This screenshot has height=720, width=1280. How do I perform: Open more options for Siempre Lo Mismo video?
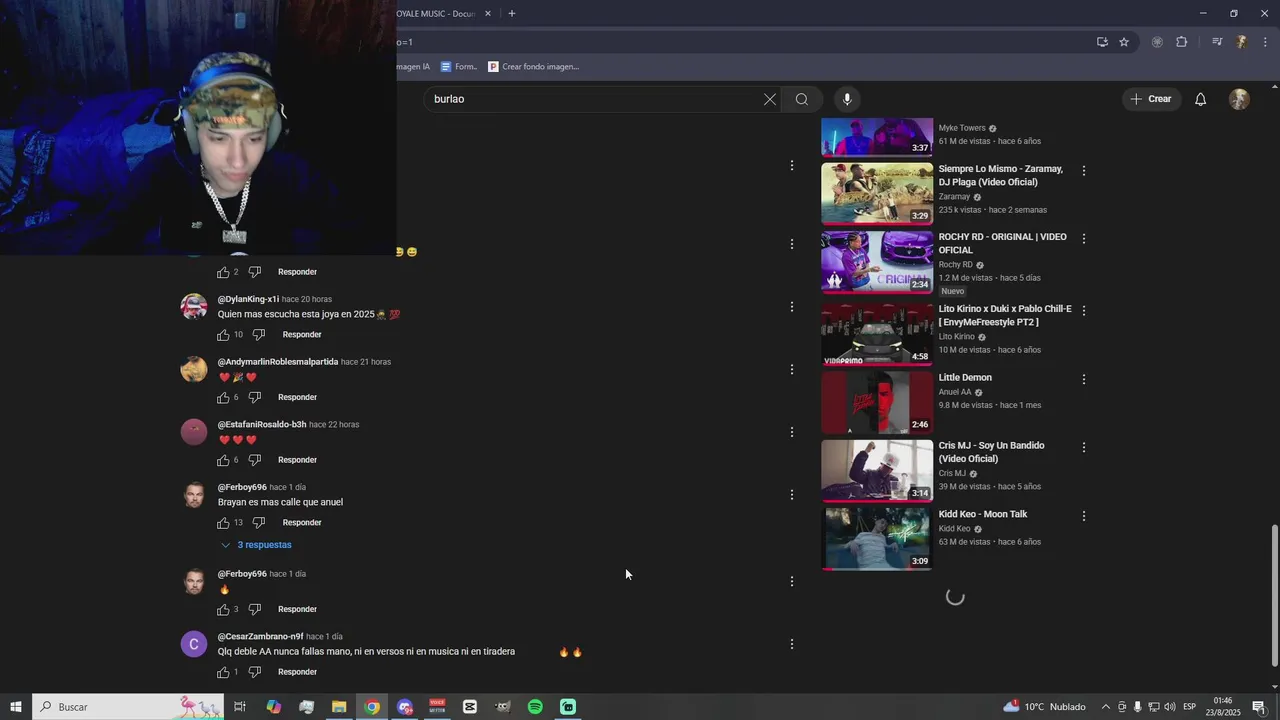point(1083,171)
